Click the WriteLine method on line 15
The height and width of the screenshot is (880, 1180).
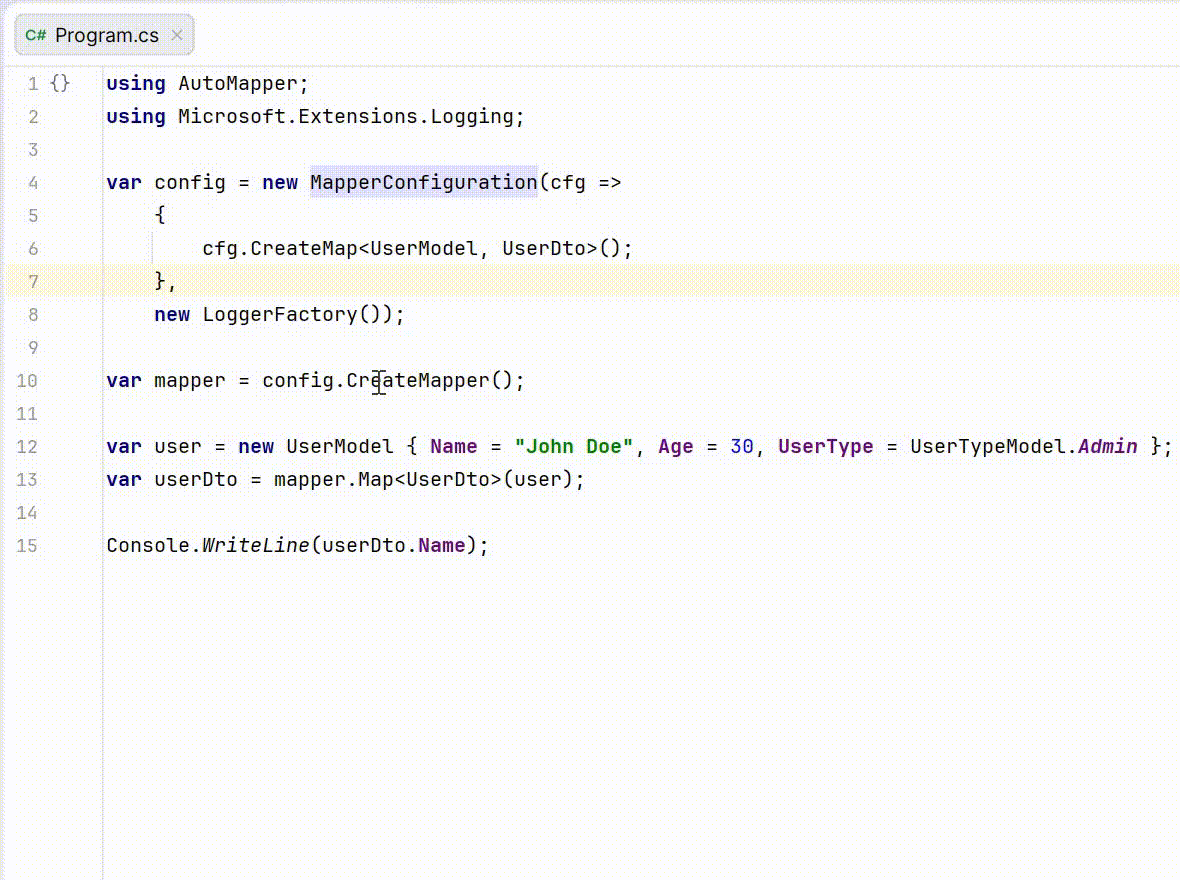(255, 546)
